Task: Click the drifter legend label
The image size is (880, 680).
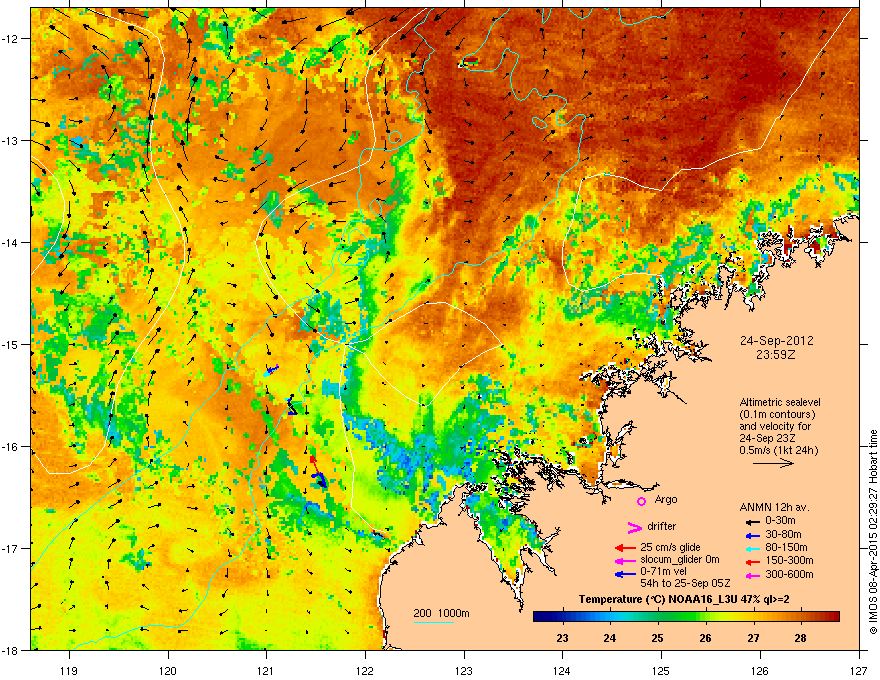Action: click(x=662, y=526)
